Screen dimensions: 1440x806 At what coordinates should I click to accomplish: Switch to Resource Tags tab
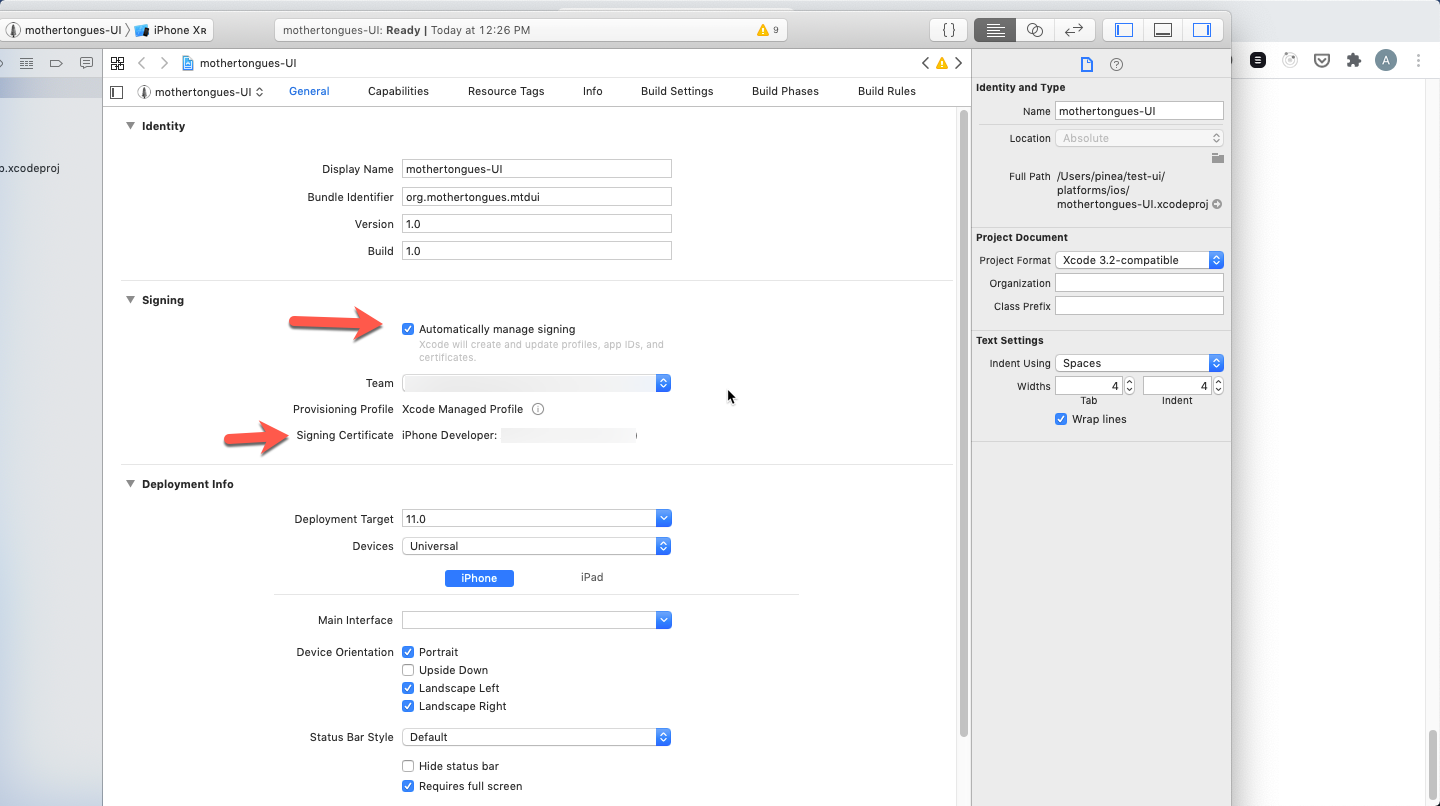tap(506, 91)
